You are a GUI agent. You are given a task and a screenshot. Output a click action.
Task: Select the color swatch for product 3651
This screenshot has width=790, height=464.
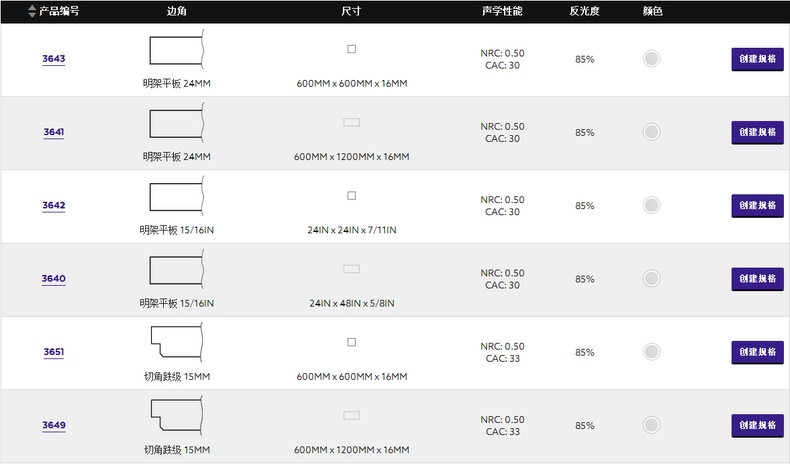(651, 352)
